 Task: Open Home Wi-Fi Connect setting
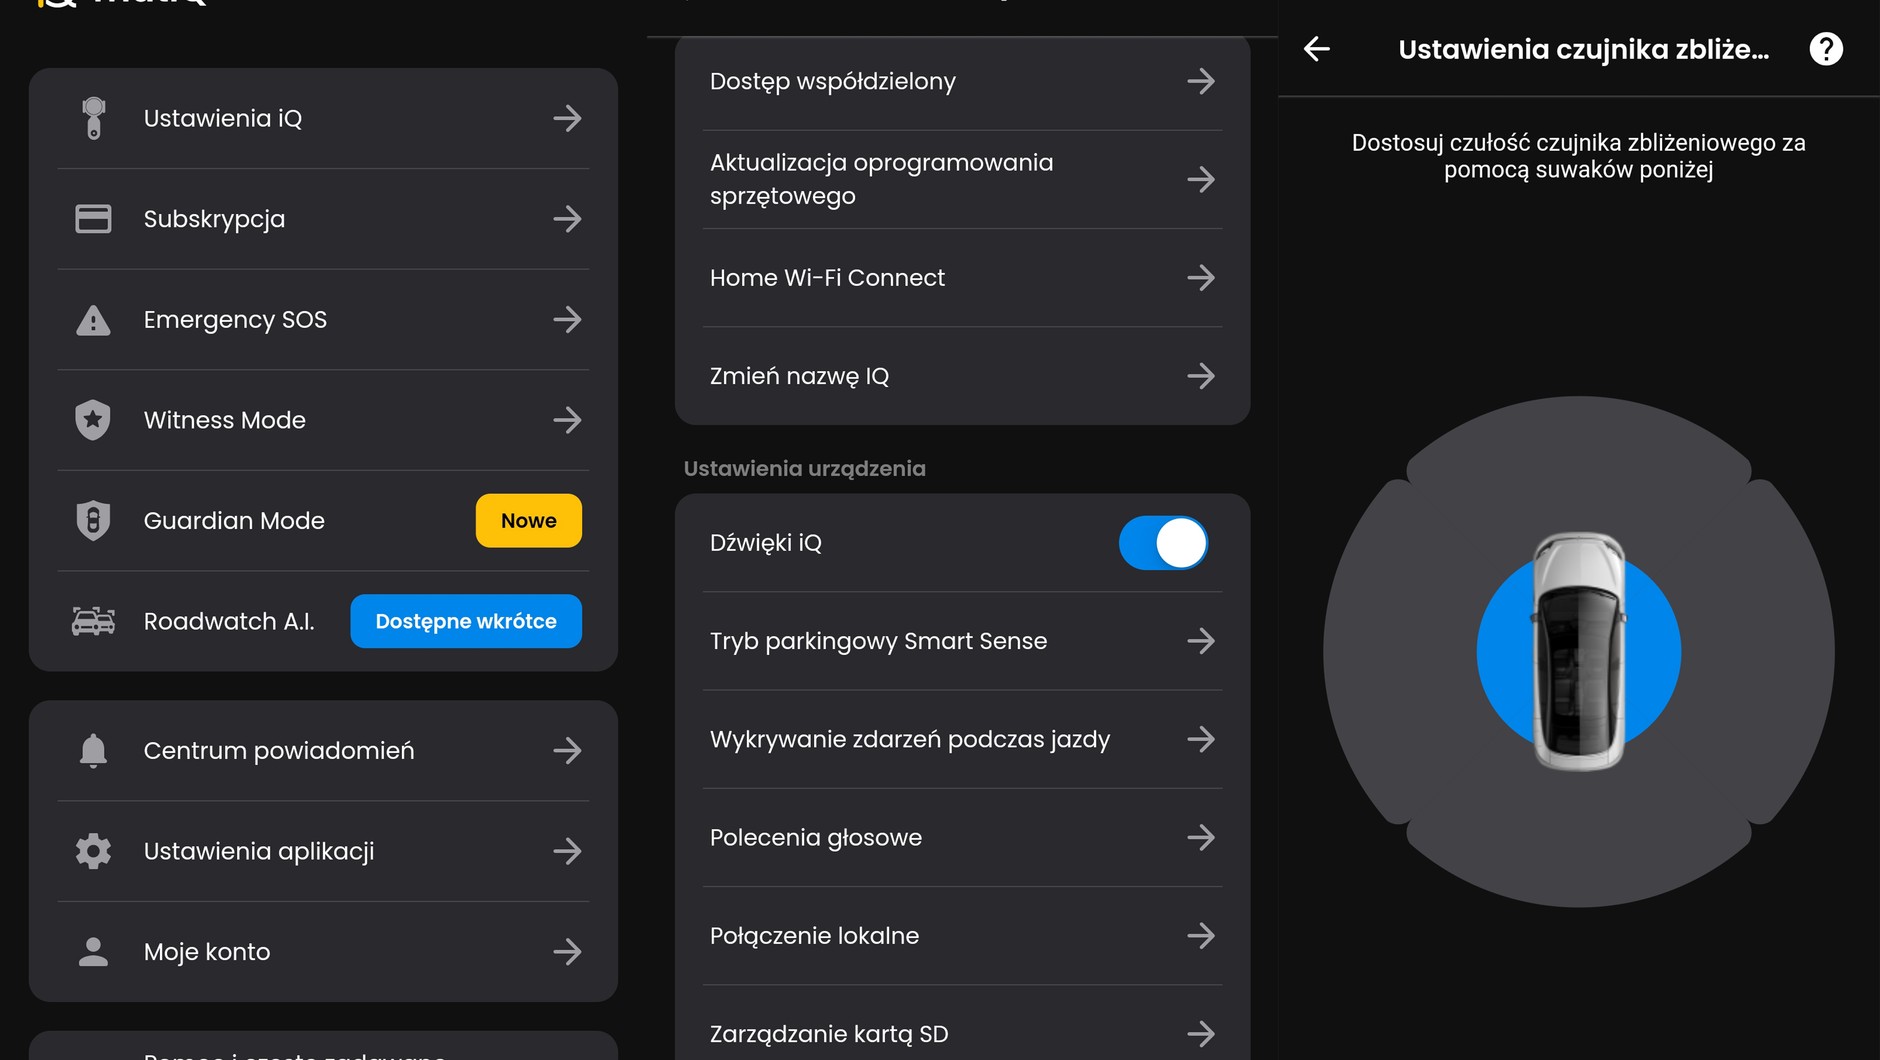tap(962, 278)
